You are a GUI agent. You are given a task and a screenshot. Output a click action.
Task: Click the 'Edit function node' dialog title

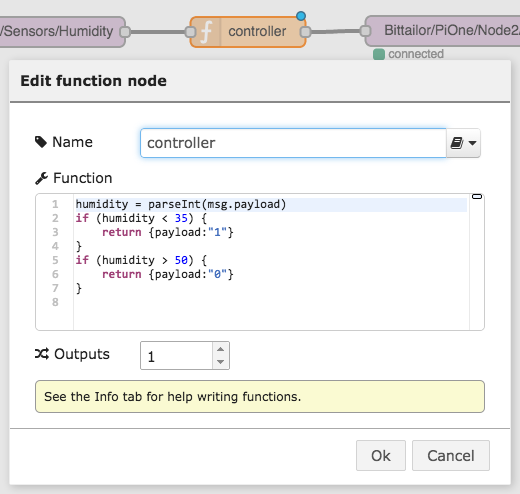coord(93,81)
